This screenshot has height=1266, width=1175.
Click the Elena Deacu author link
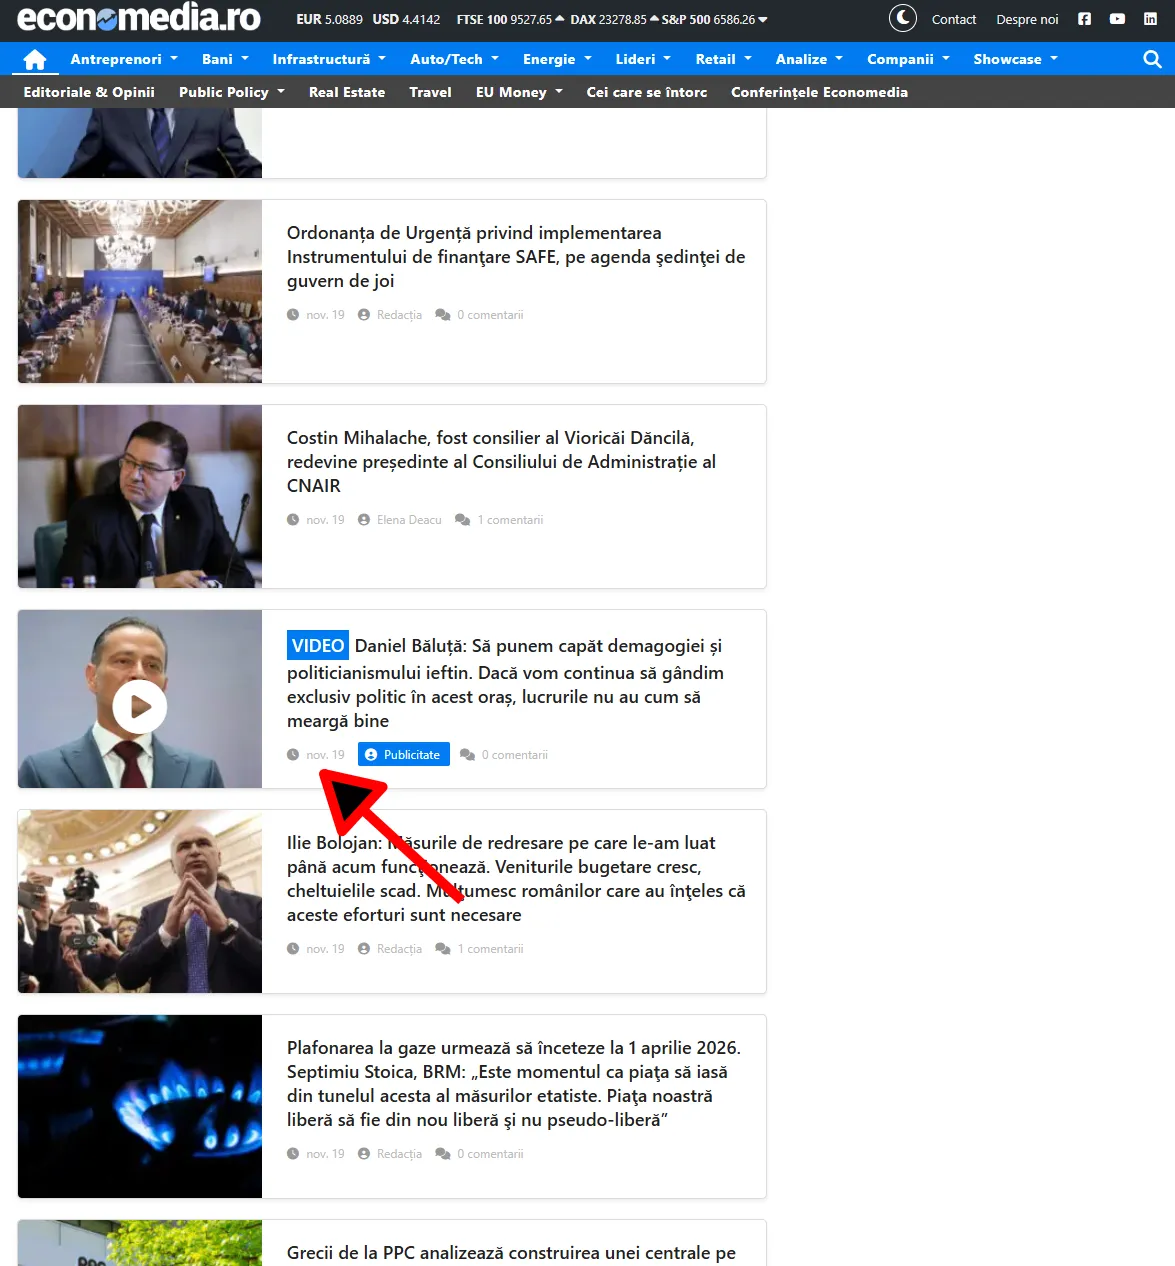pos(408,520)
